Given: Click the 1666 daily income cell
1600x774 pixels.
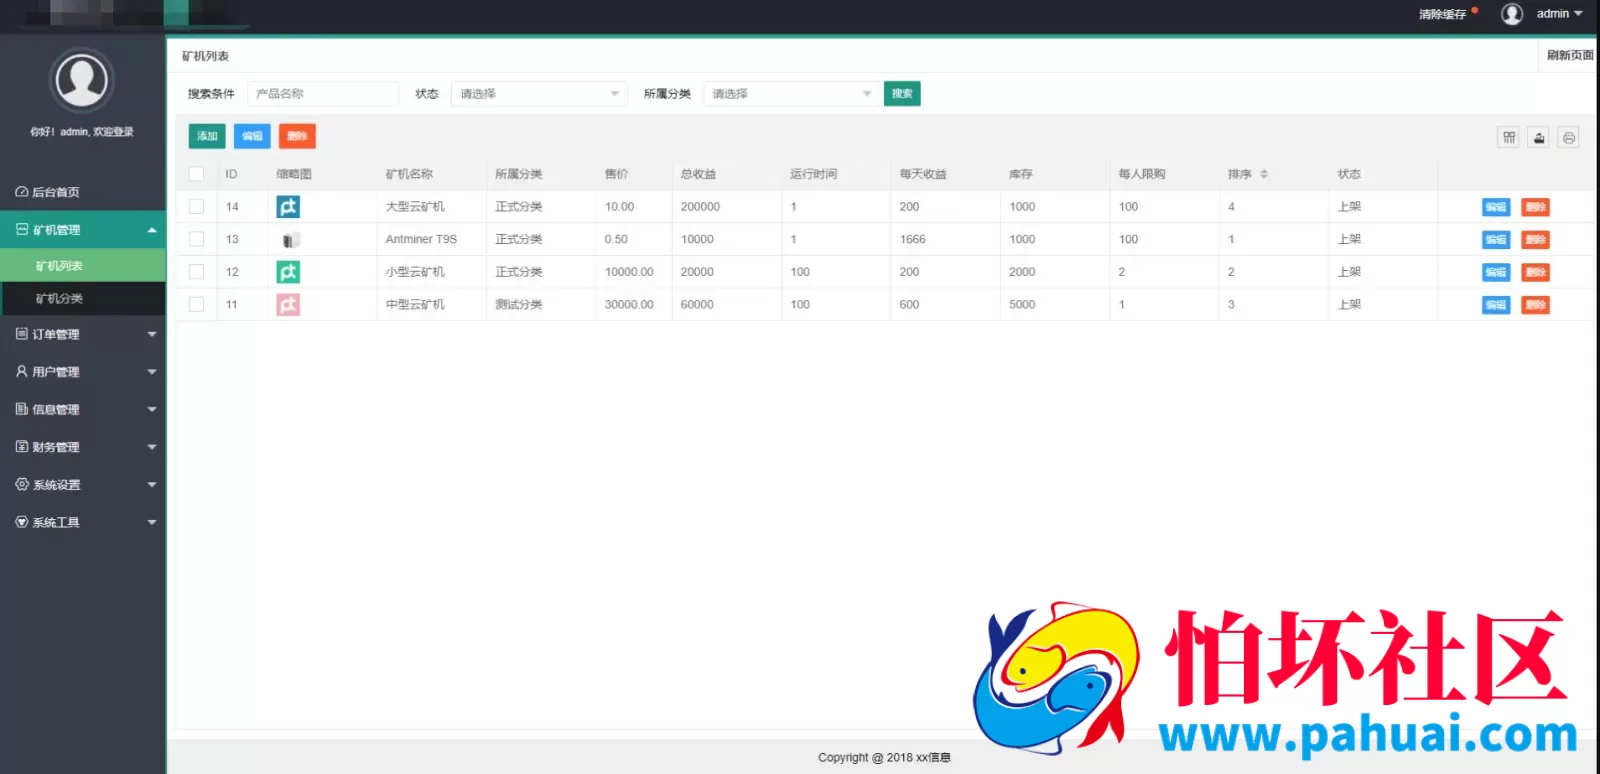Looking at the screenshot, I should click(x=913, y=240).
